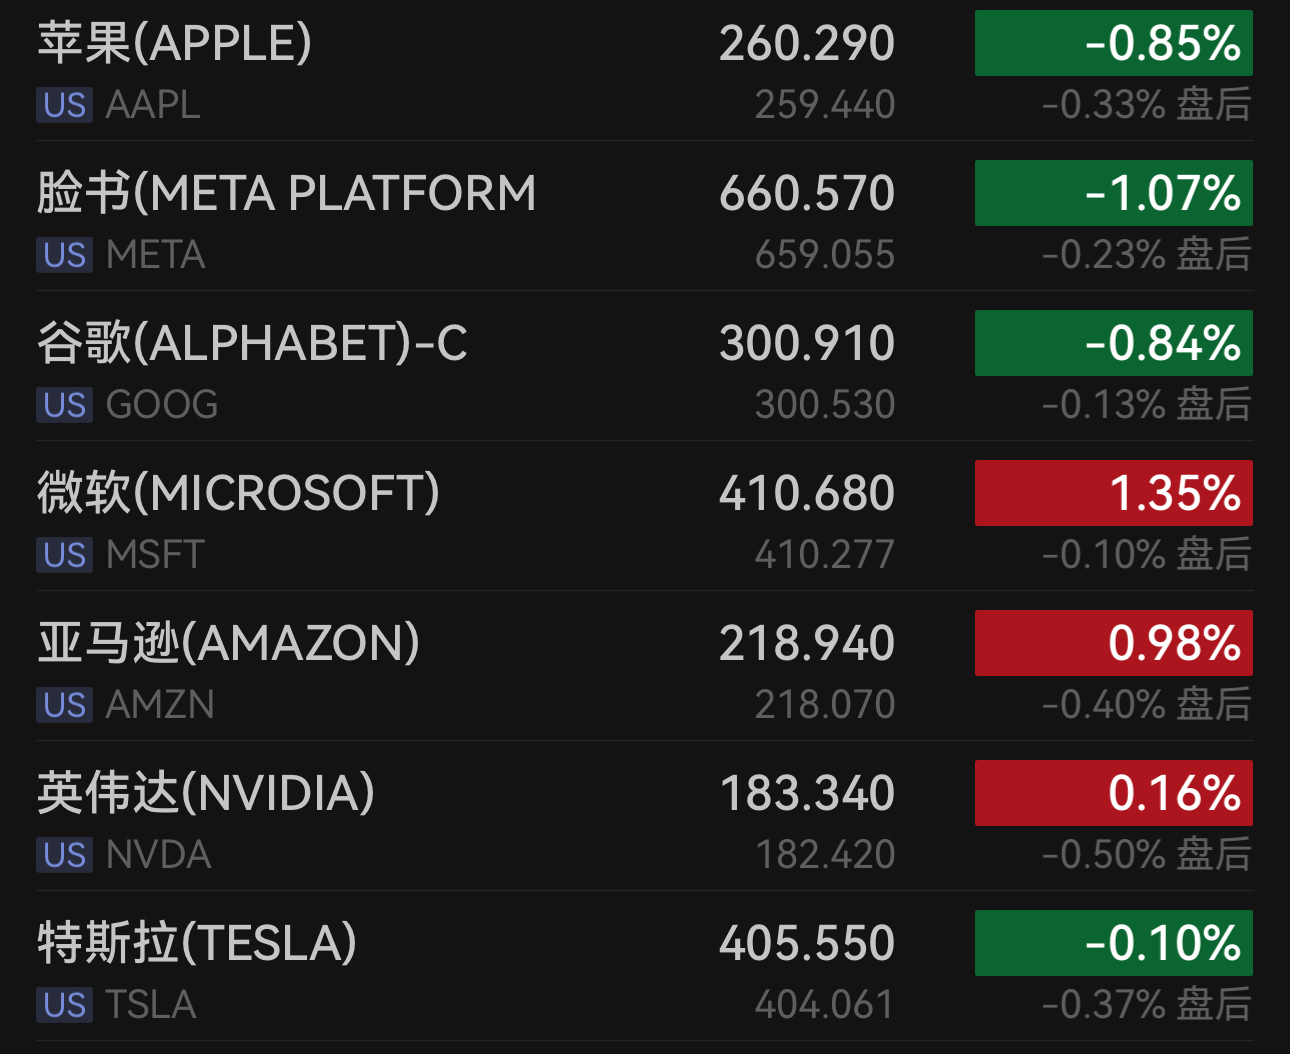Click the Apple -0.85% change badge

(x=1113, y=43)
